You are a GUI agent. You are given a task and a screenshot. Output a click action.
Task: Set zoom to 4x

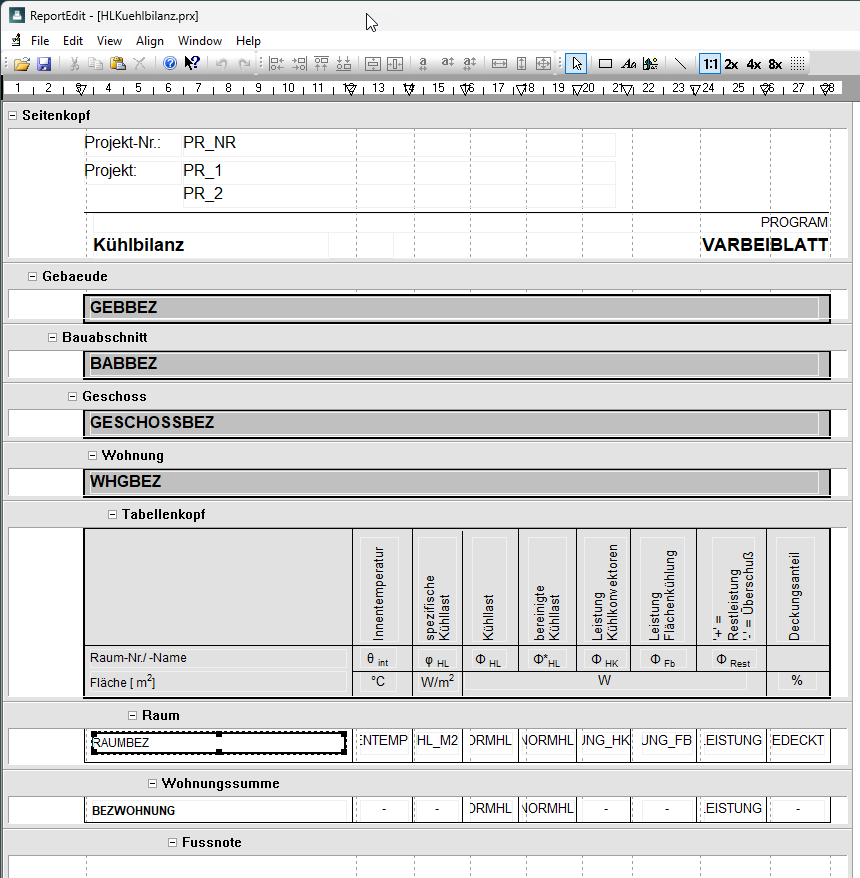coord(754,64)
